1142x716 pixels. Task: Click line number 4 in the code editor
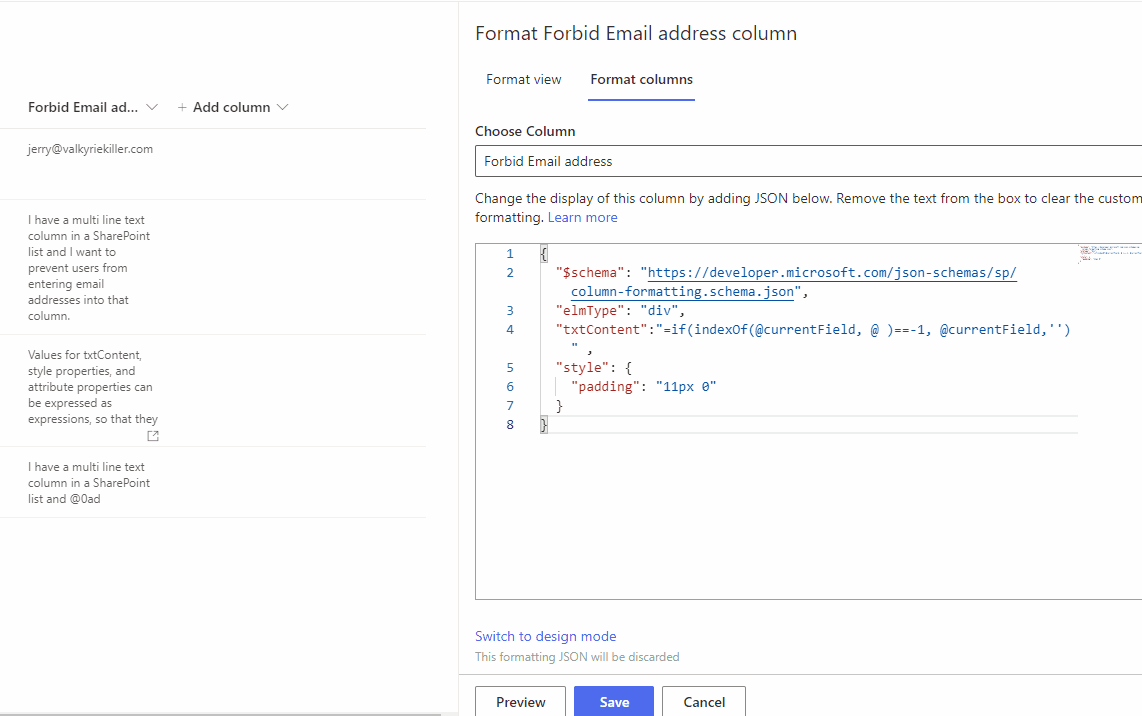tap(510, 329)
